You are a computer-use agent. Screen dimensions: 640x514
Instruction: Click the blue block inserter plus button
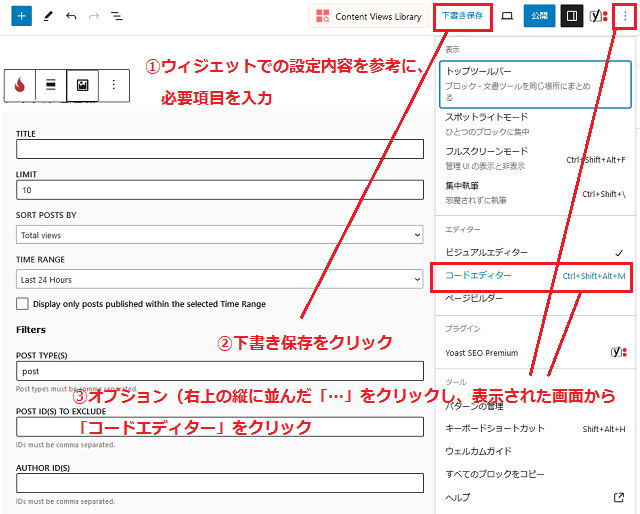pyautogui.click(x=21, y=16)
